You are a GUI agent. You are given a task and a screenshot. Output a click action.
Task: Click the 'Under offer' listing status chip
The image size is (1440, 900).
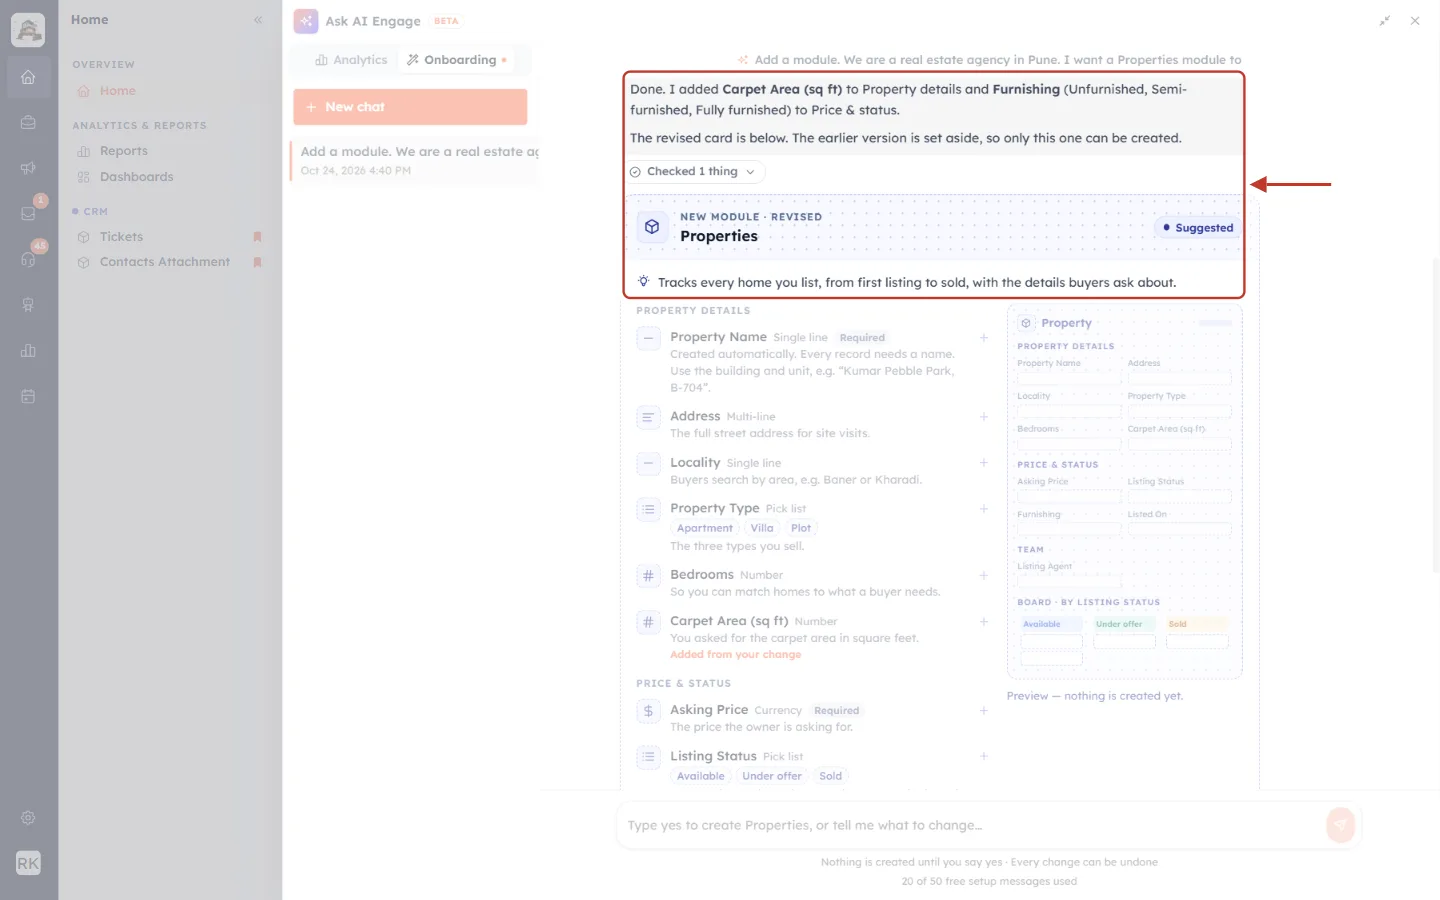(772, 776)
